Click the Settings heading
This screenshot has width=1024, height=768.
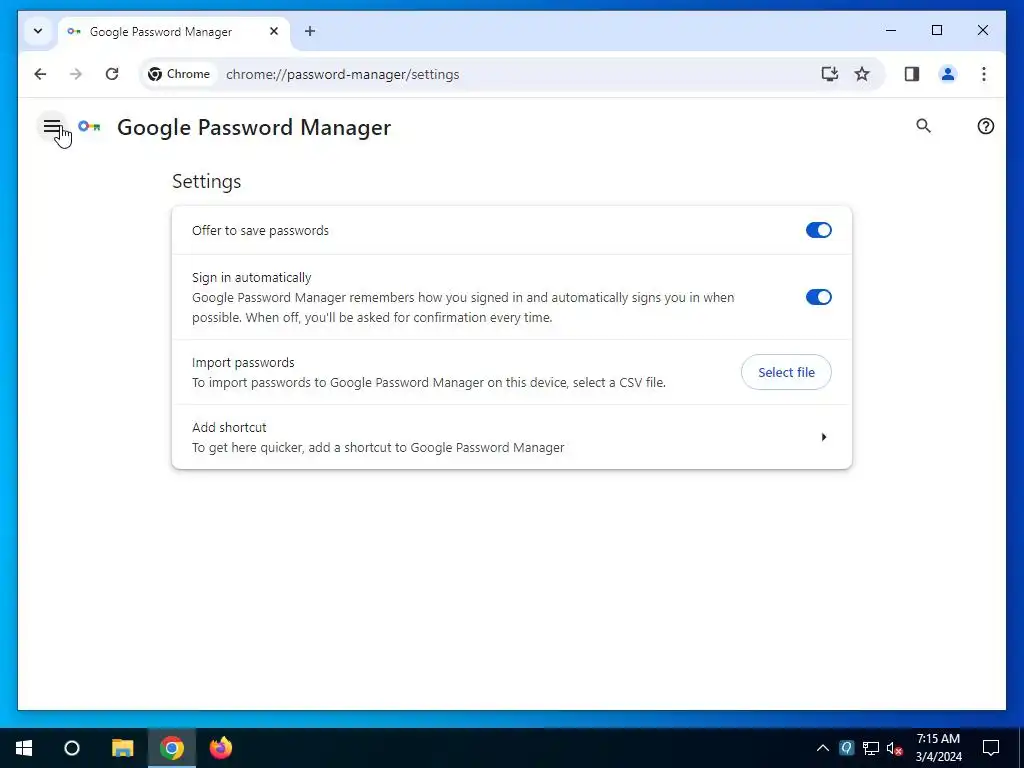pyautogui.click(x=206, y=182)
